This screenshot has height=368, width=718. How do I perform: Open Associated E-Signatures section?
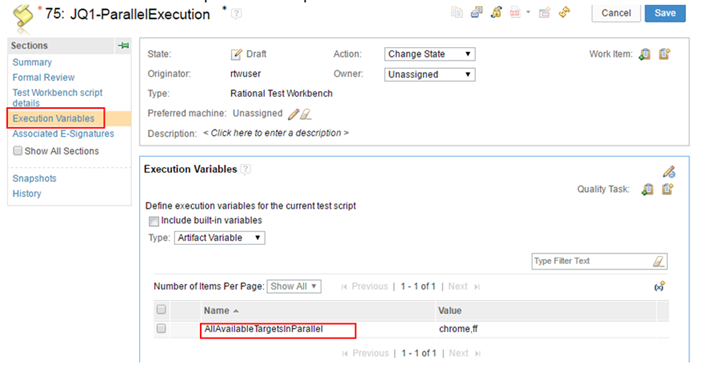63,134
